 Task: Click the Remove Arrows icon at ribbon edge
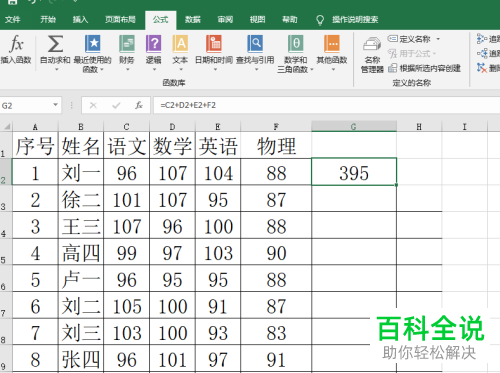[482, 68]
